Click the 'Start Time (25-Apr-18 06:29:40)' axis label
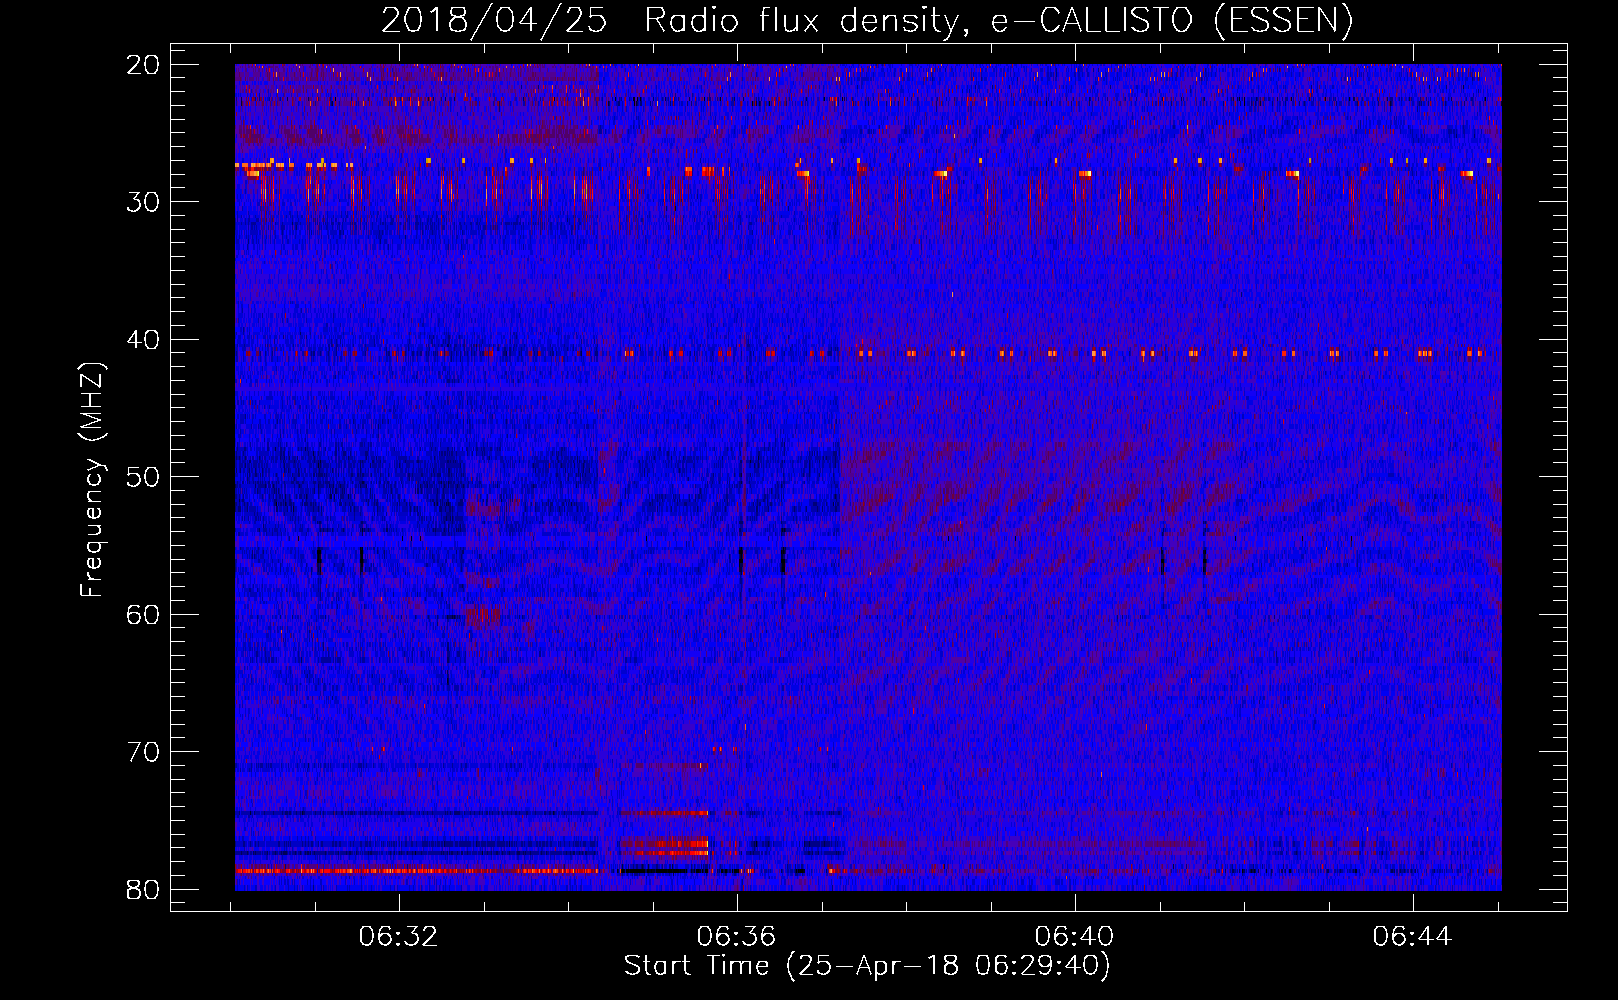1618x1000 pixels. coord(867,966)
